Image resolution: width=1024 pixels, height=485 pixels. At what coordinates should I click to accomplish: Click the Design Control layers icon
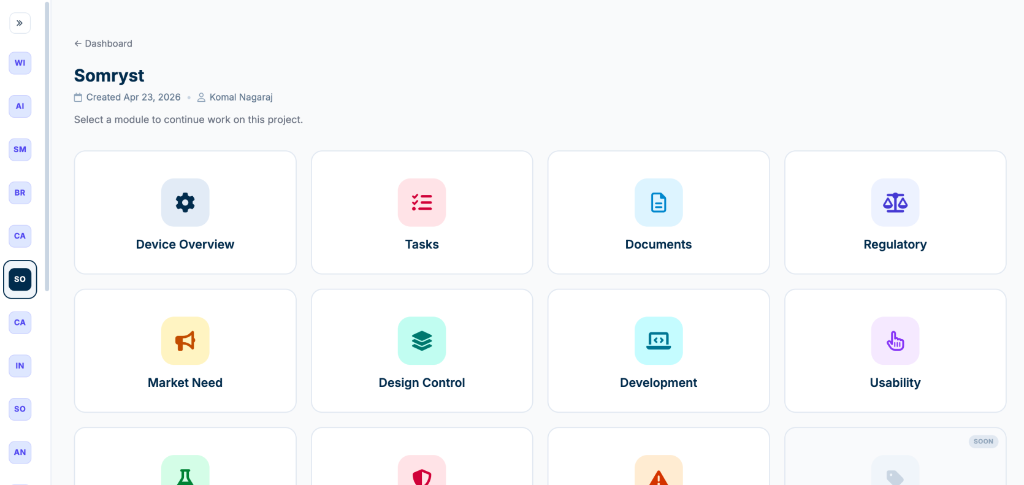pos(422,341)
